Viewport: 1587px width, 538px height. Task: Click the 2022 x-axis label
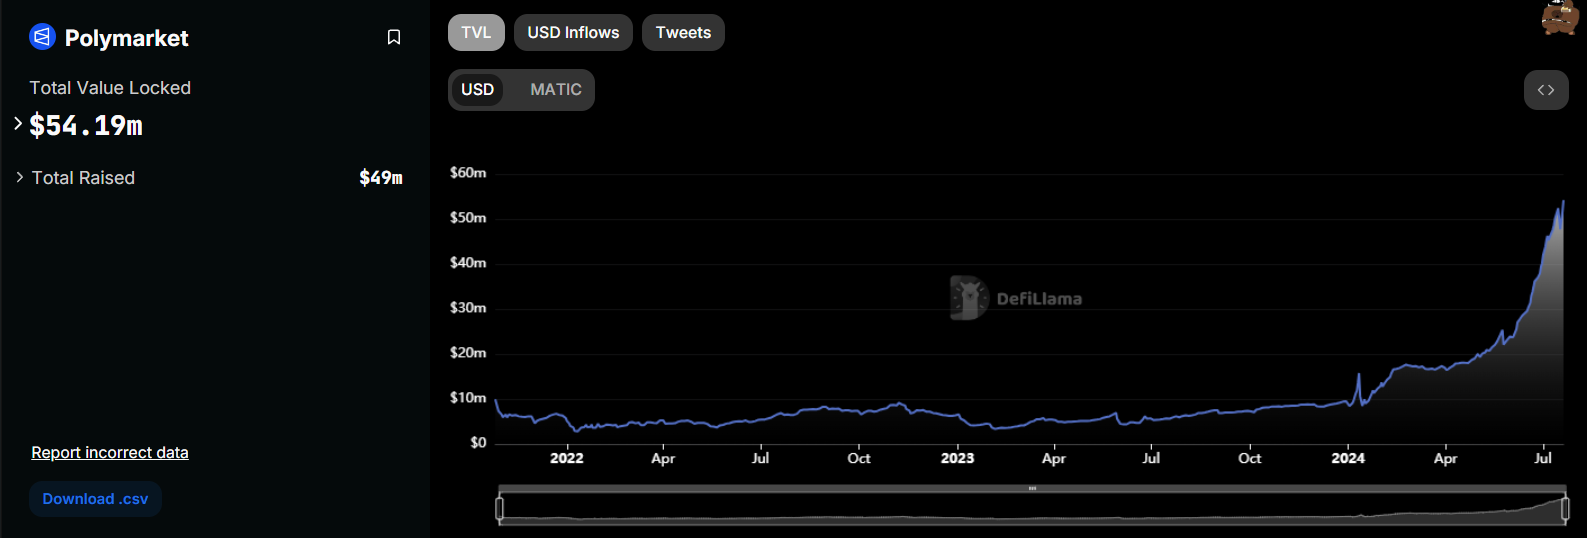pyautogui.click(x=567, y=458)
